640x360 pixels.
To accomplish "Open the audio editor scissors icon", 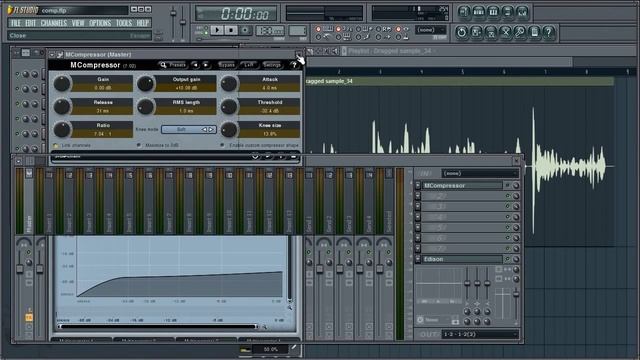I will [505, 32].
